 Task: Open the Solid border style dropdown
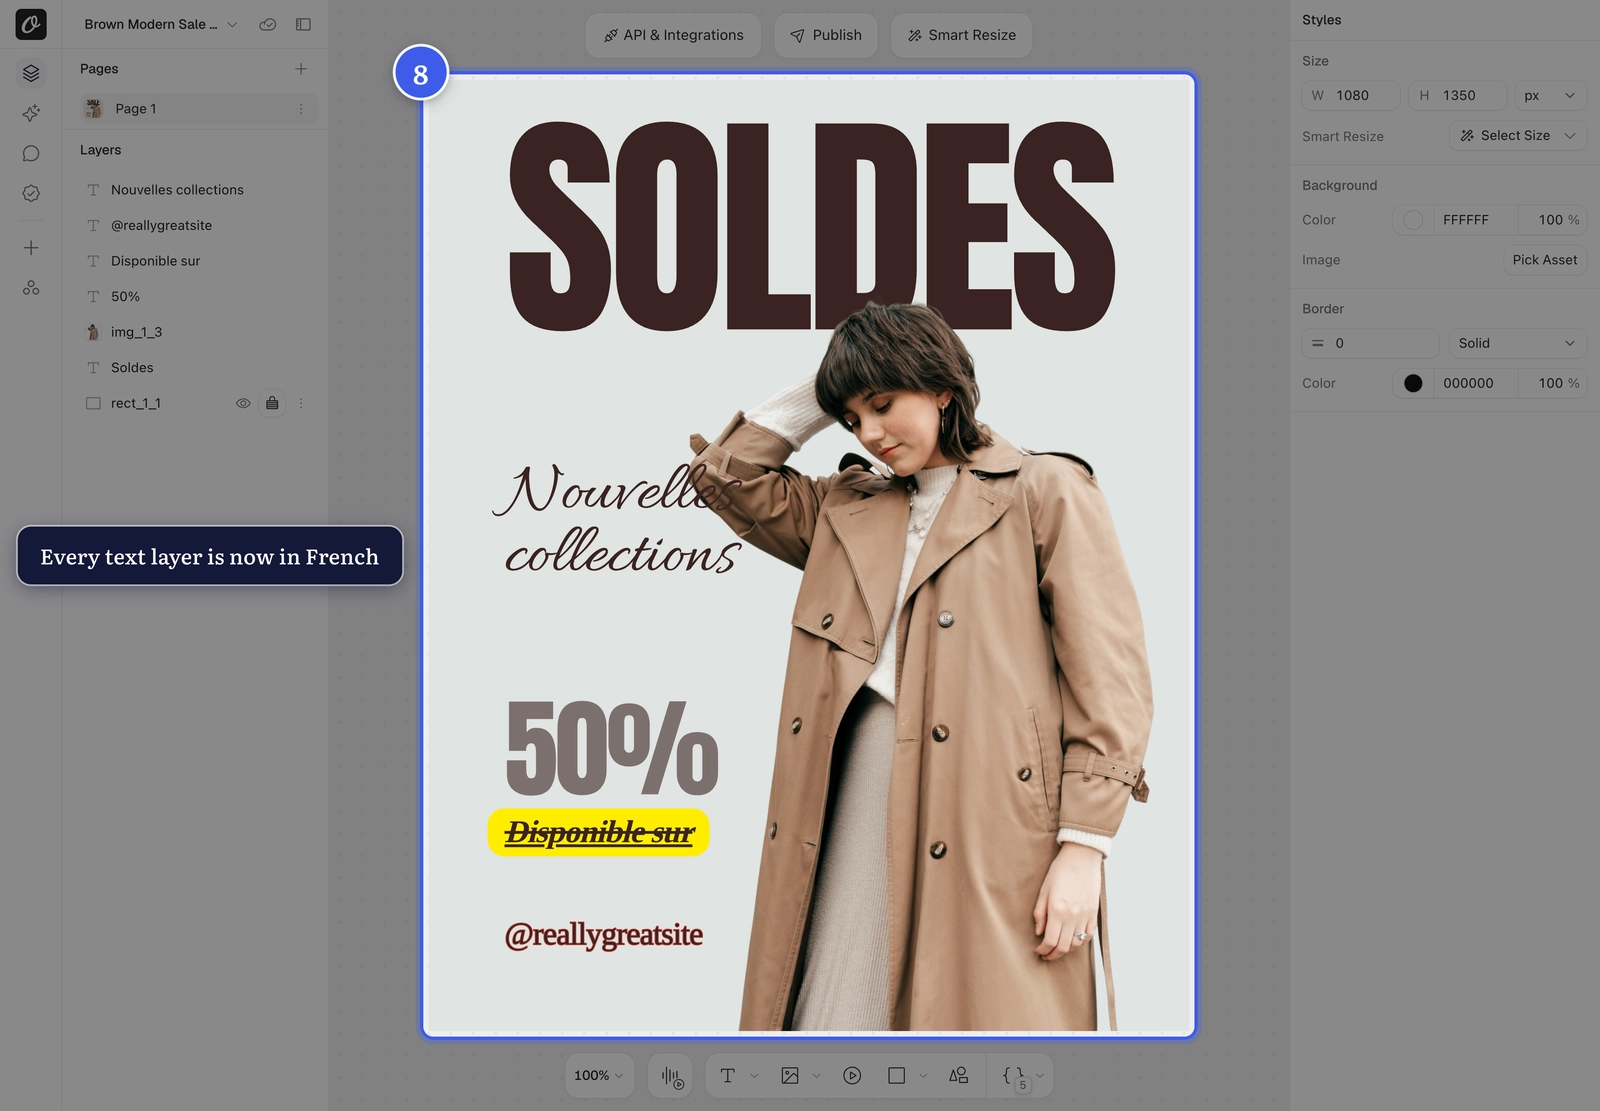[x=1517, y=343]
